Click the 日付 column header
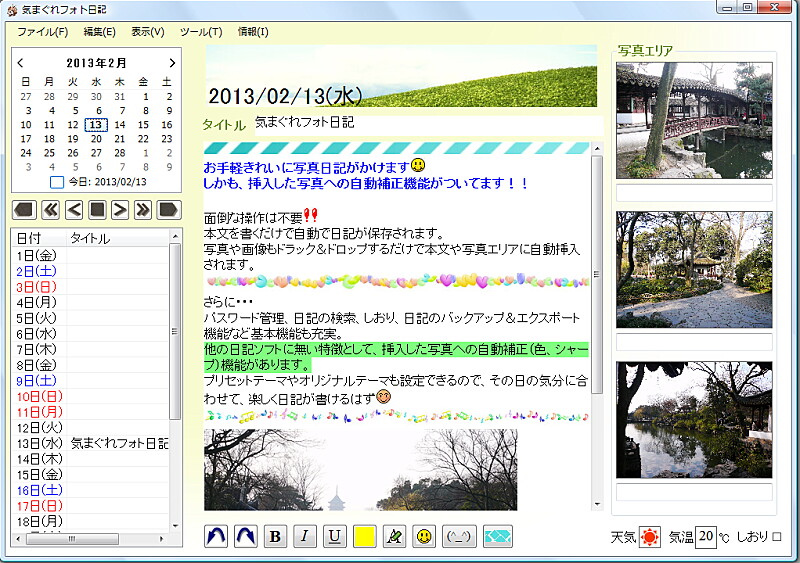Screen dimensions: 800x563 coord(39,238)
